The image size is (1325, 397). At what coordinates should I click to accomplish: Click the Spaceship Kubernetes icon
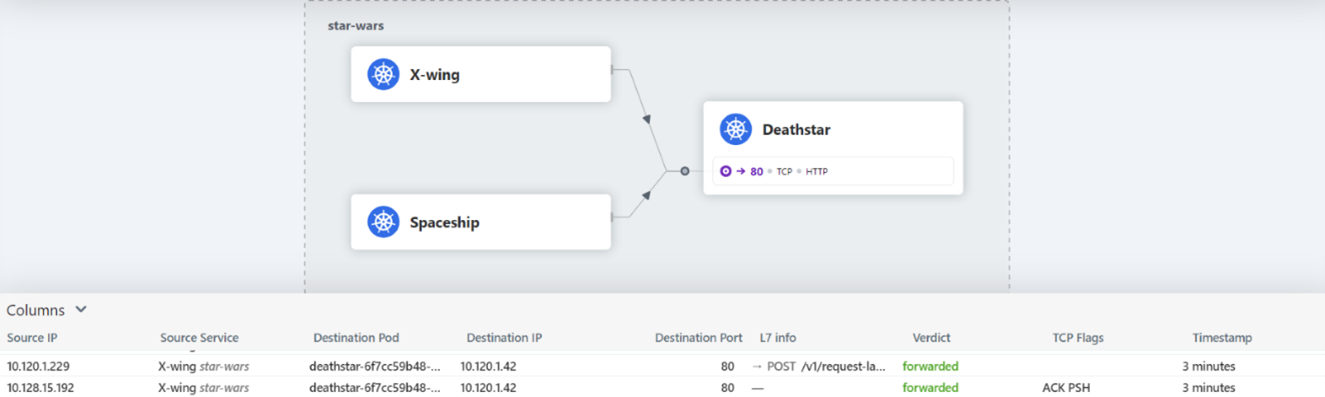pyautogui.click(x=383, y=222)
